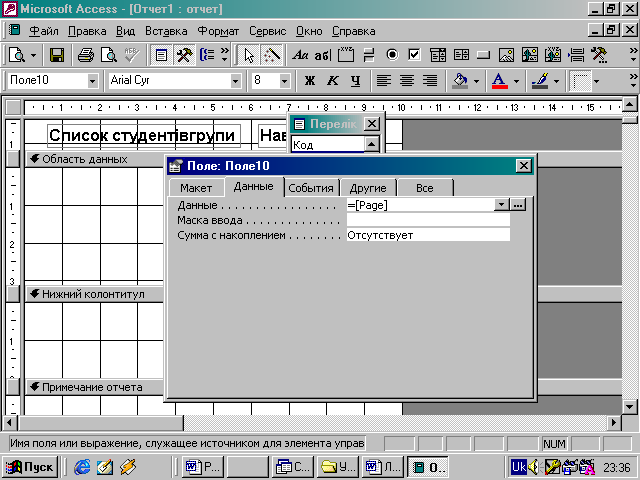The height and width of the screenshot is (480, 640).
Task: Save the report with floppy disk icon
Action: (56, 55)
